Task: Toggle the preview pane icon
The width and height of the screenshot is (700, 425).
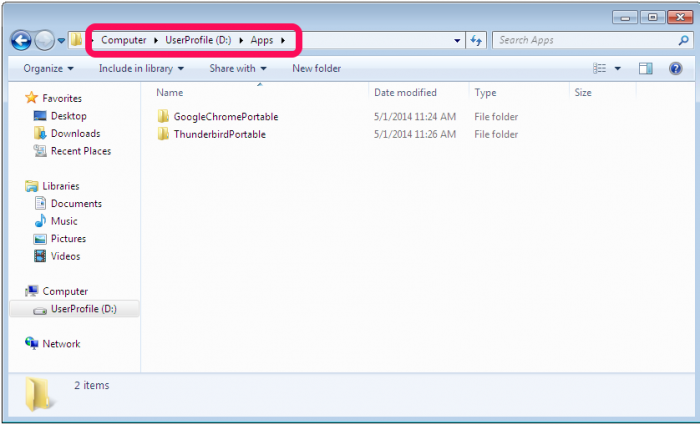Action: [x=646, y=68]
